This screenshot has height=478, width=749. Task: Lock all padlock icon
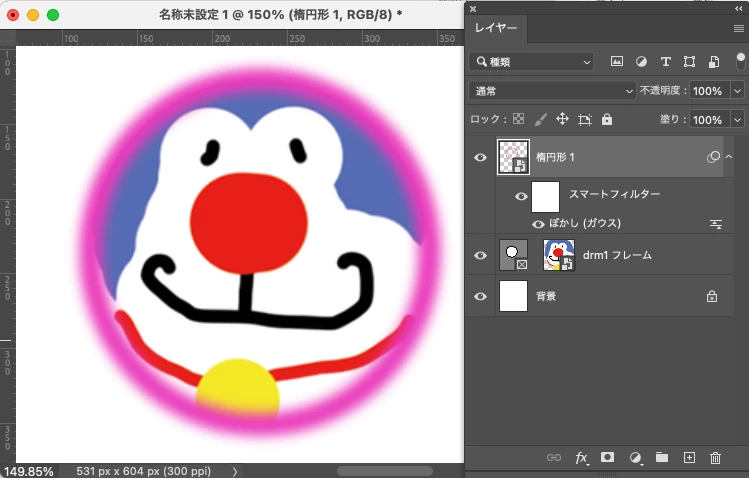[607, 119]
